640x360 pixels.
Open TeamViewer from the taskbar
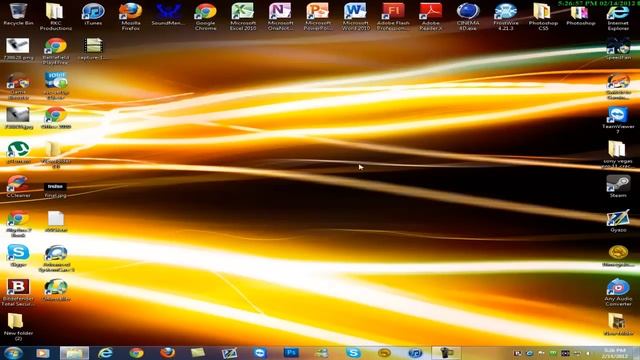pyautogui.click(x=260, y=353)
